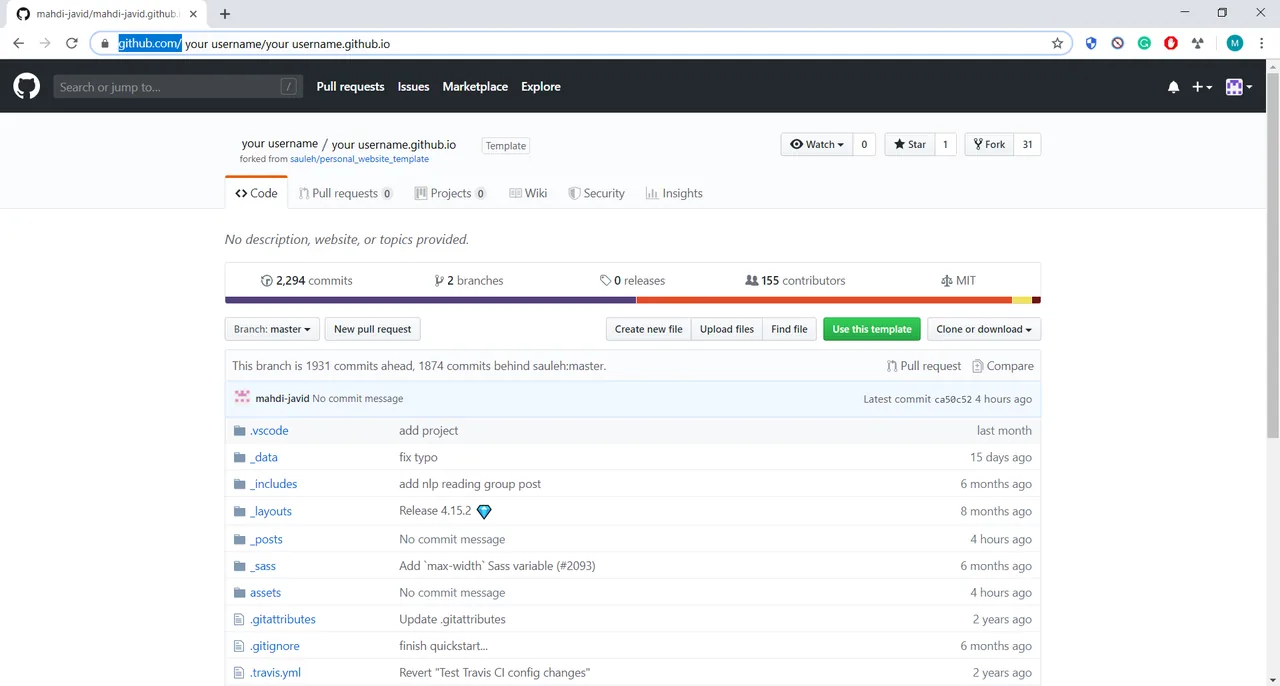
Task: Switch to the Insights tab
Action: [x=674, y=193]
